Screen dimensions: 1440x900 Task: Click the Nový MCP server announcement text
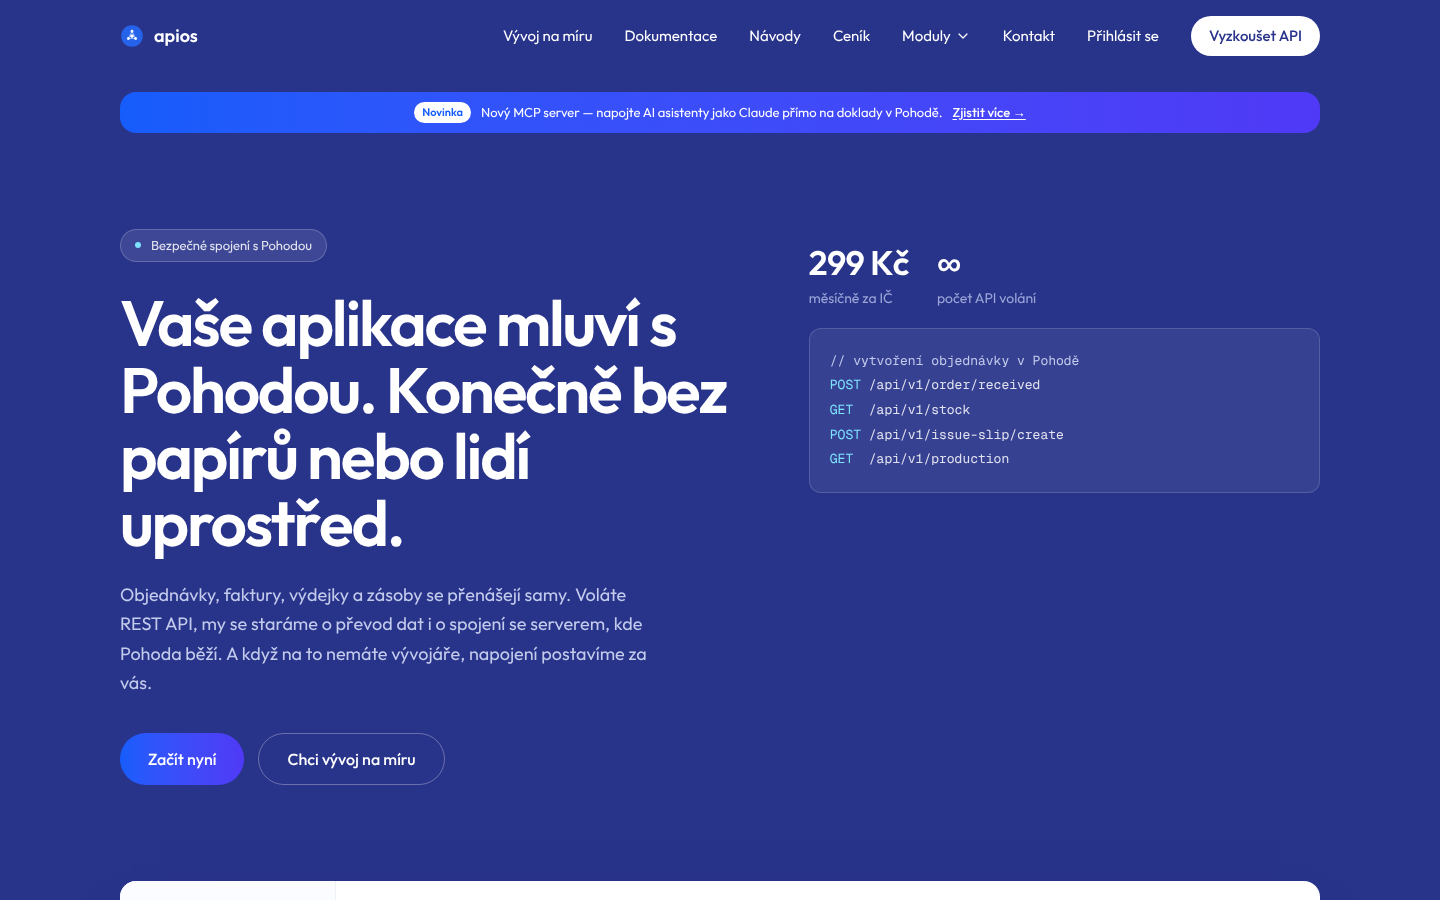pos(711,113)
